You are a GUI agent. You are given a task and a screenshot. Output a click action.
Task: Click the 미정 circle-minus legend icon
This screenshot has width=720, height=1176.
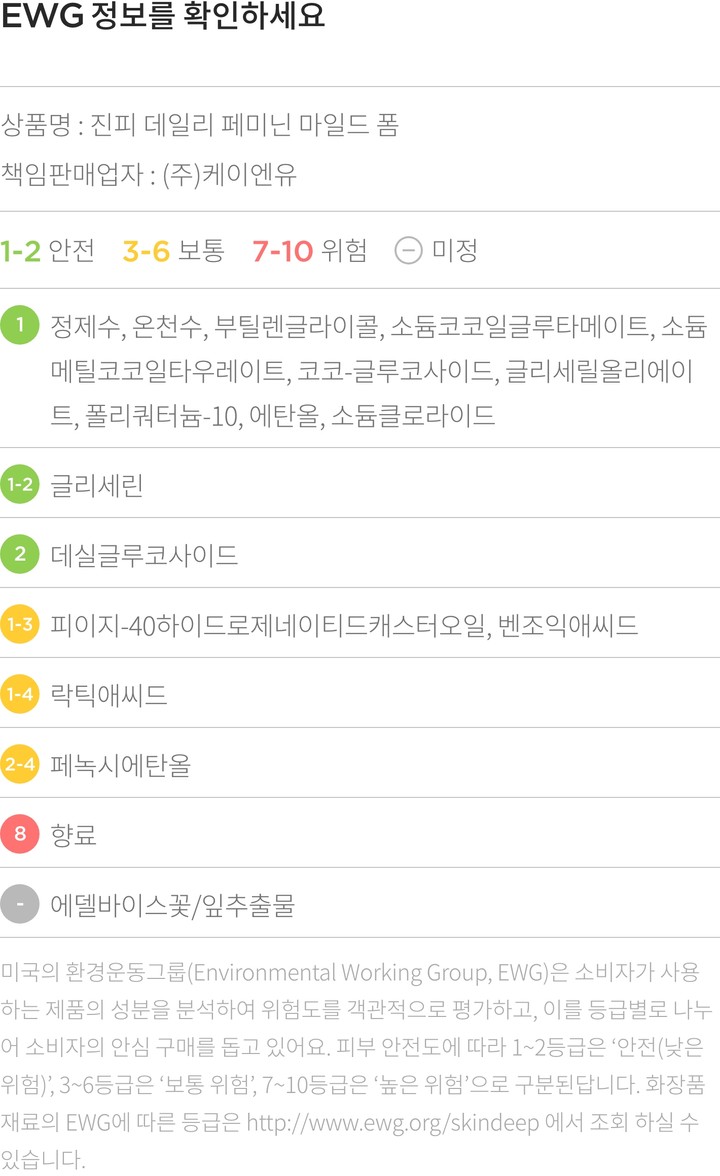[x=408, y=250]
